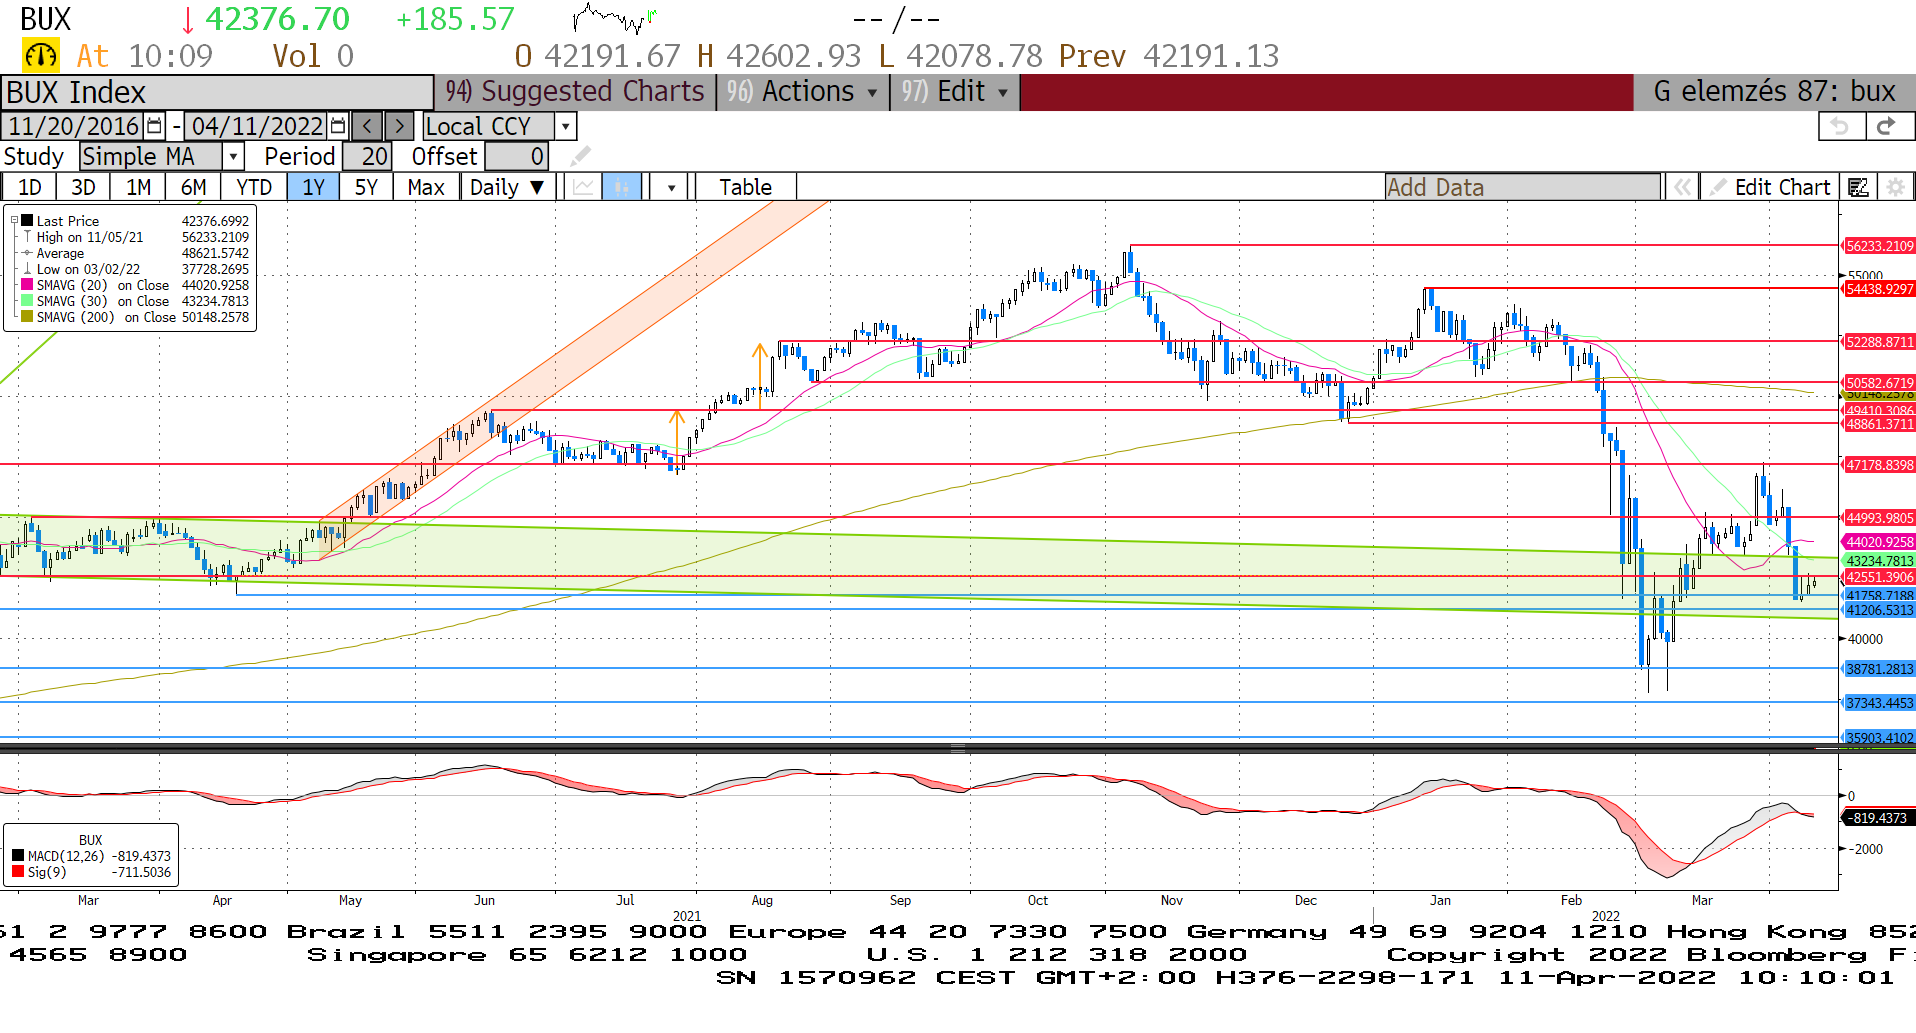This screenshot has height=1033, width=1916.
Task: Open Suggested Charts menu
Action: tap(575, 92)
